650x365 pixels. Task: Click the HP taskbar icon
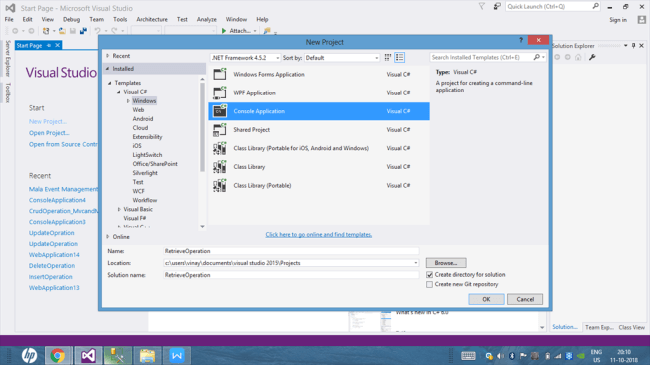[x=29, y=355]
